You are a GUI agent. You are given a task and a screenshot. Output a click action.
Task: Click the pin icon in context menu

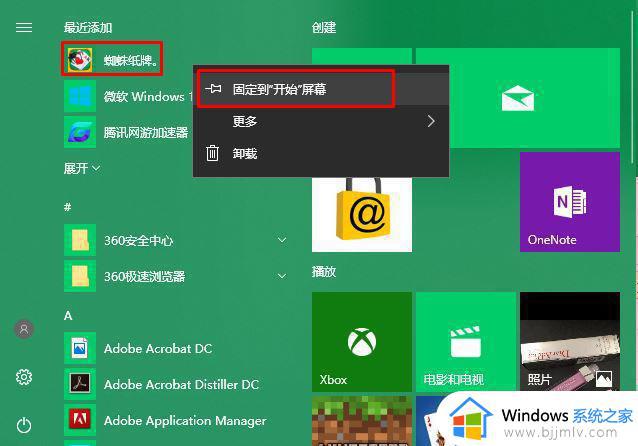(213, 89)
